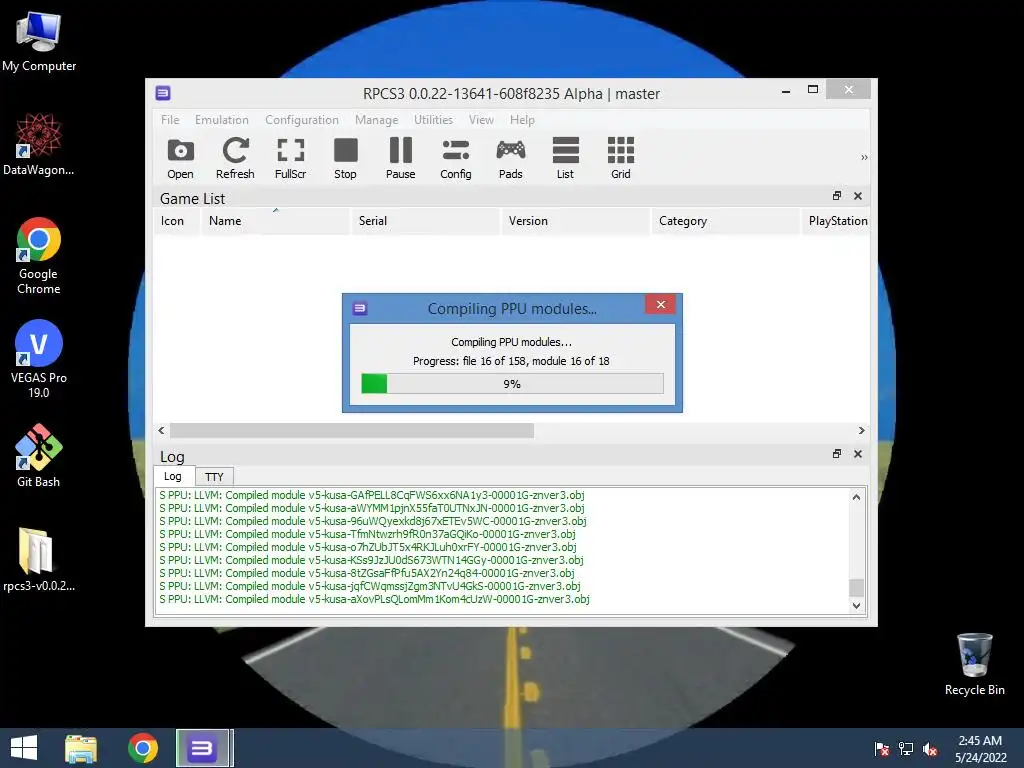Click the Open toolbar icon
Screen dimensions: 1024x768
tap(180, 158)
